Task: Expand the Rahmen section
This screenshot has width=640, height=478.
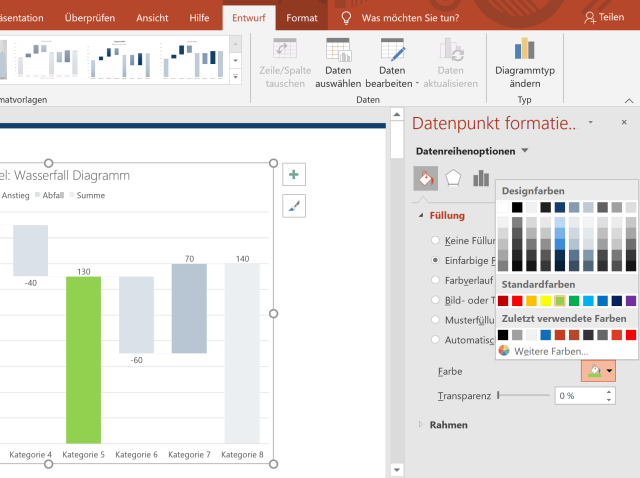Action: click(421, 425)
